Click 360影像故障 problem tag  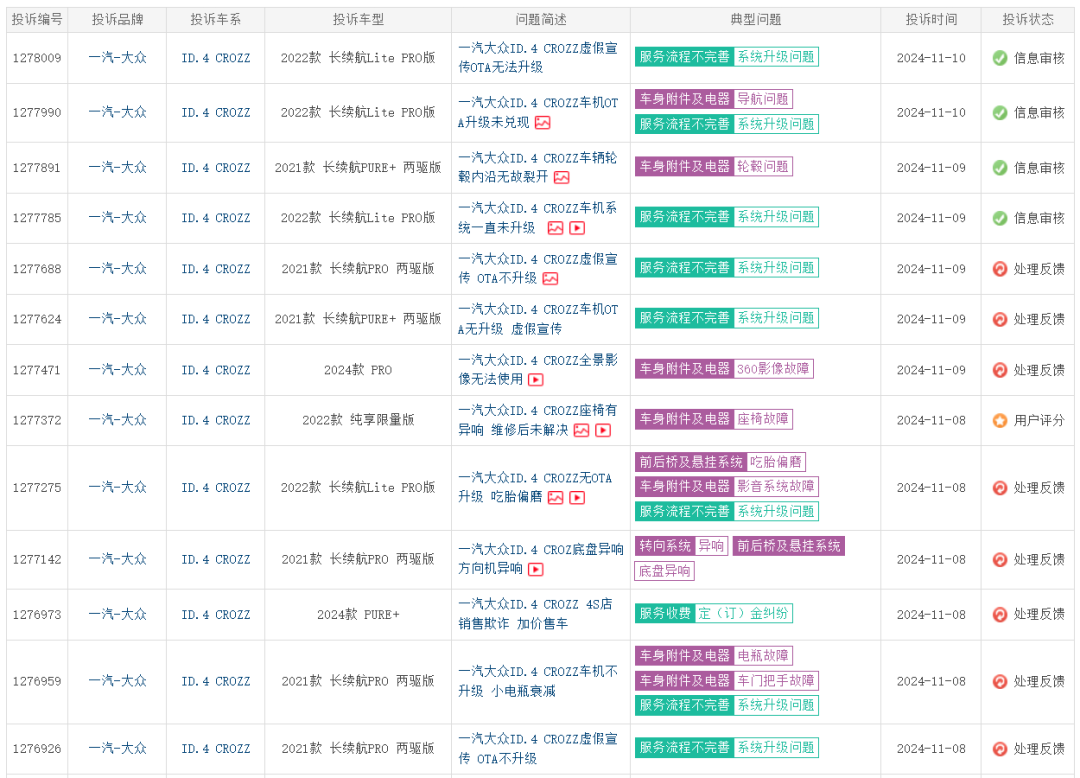[773, 369]
